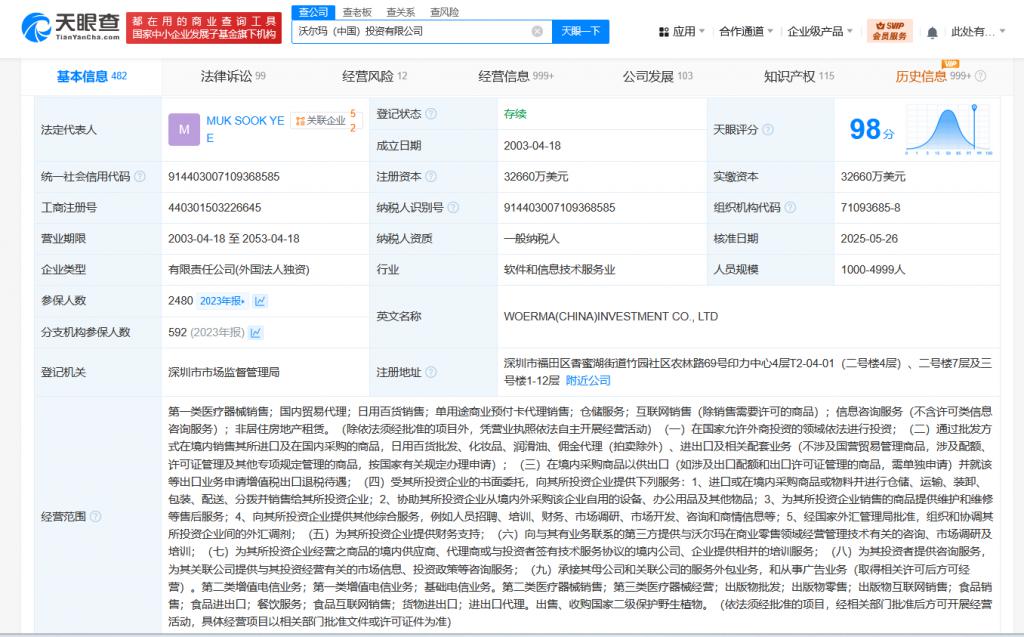This screenshot has height=637, width=1024.
Task: Click taxpayer qualification 一般纳税人
Action: click(531, 238)
